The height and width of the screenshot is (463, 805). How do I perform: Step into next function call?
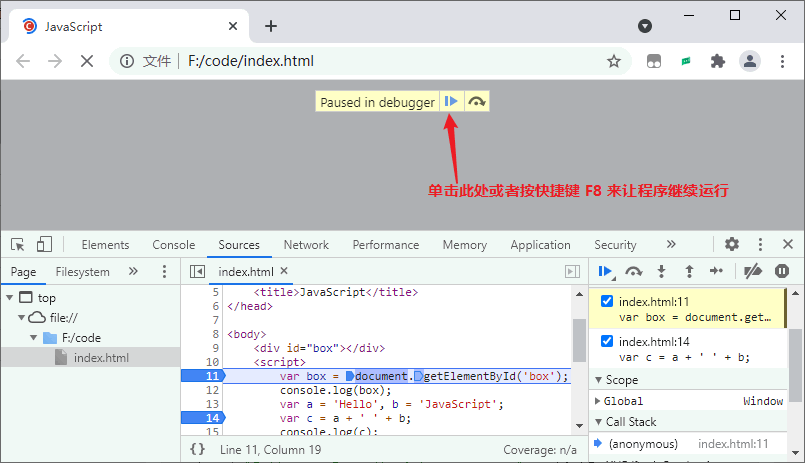(x=661, y=271)
